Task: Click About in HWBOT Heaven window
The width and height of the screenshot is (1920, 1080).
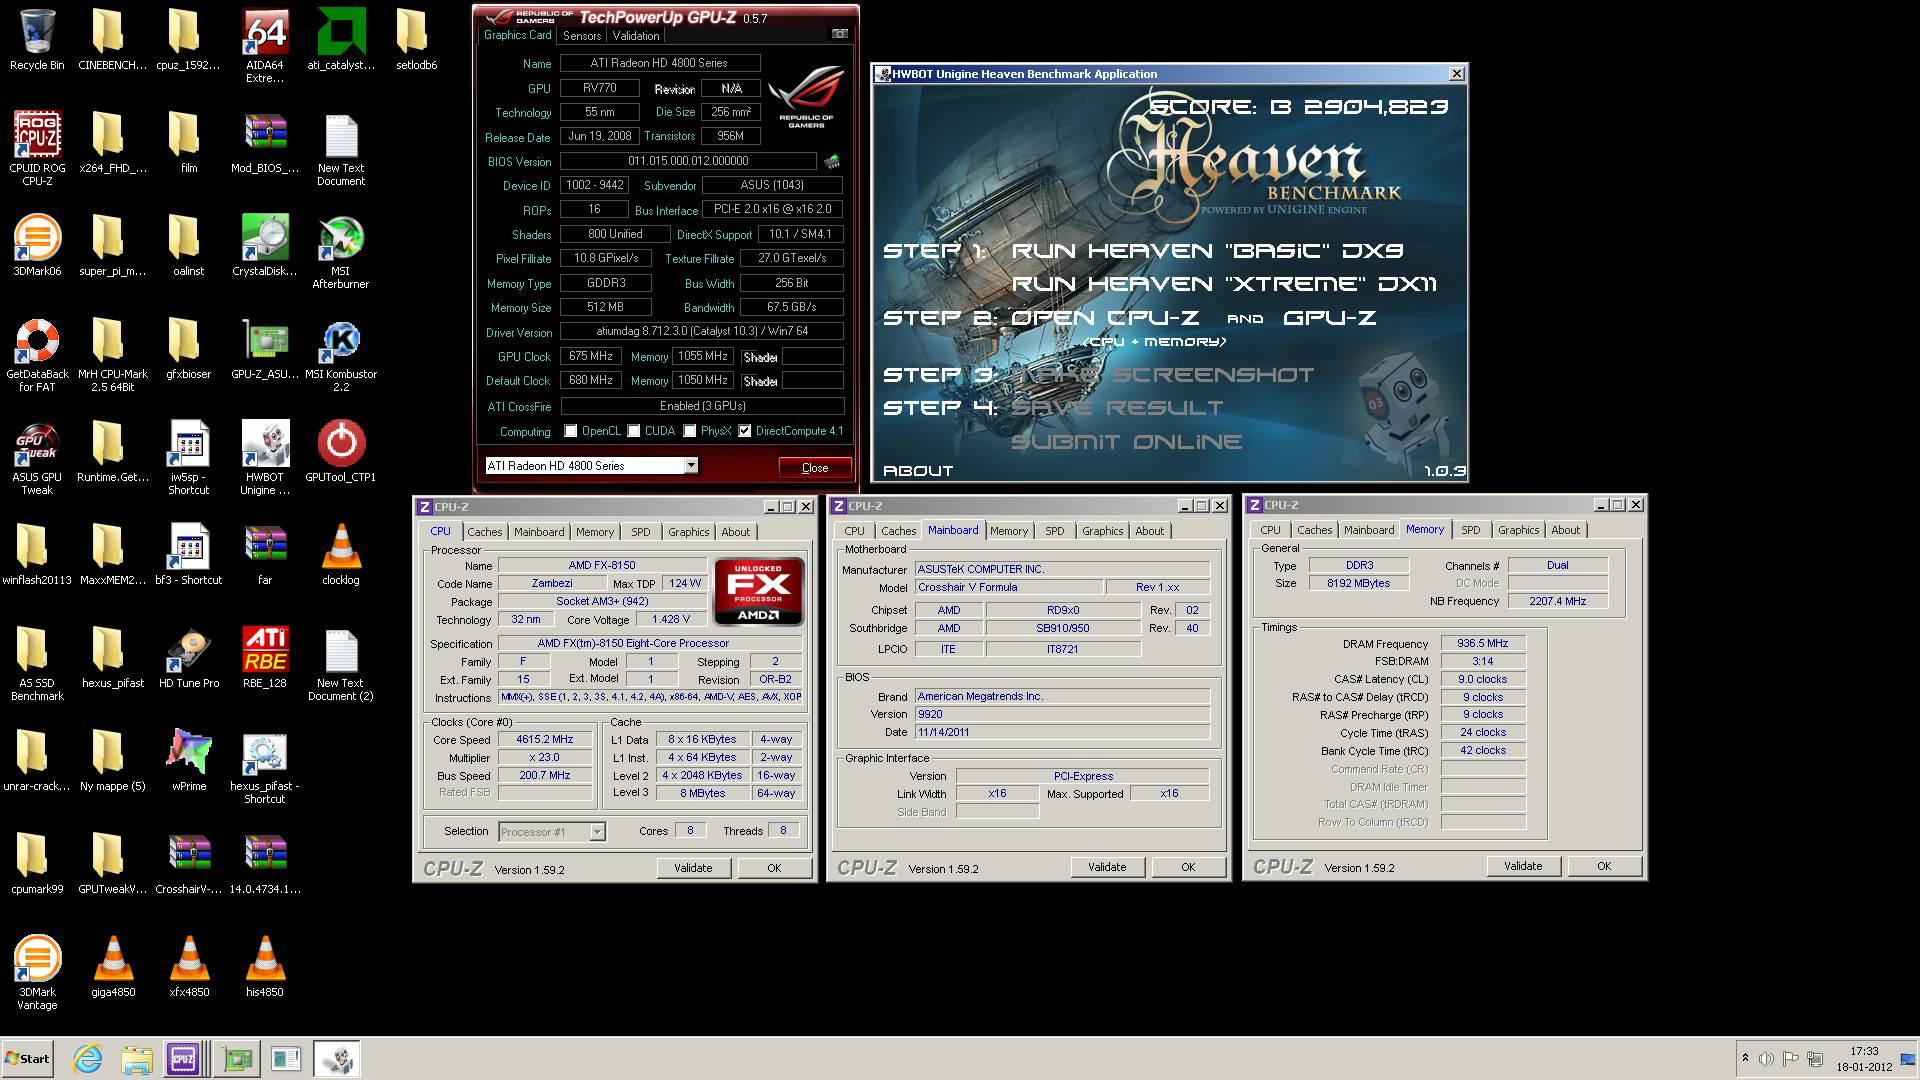Action: [918, 471]
